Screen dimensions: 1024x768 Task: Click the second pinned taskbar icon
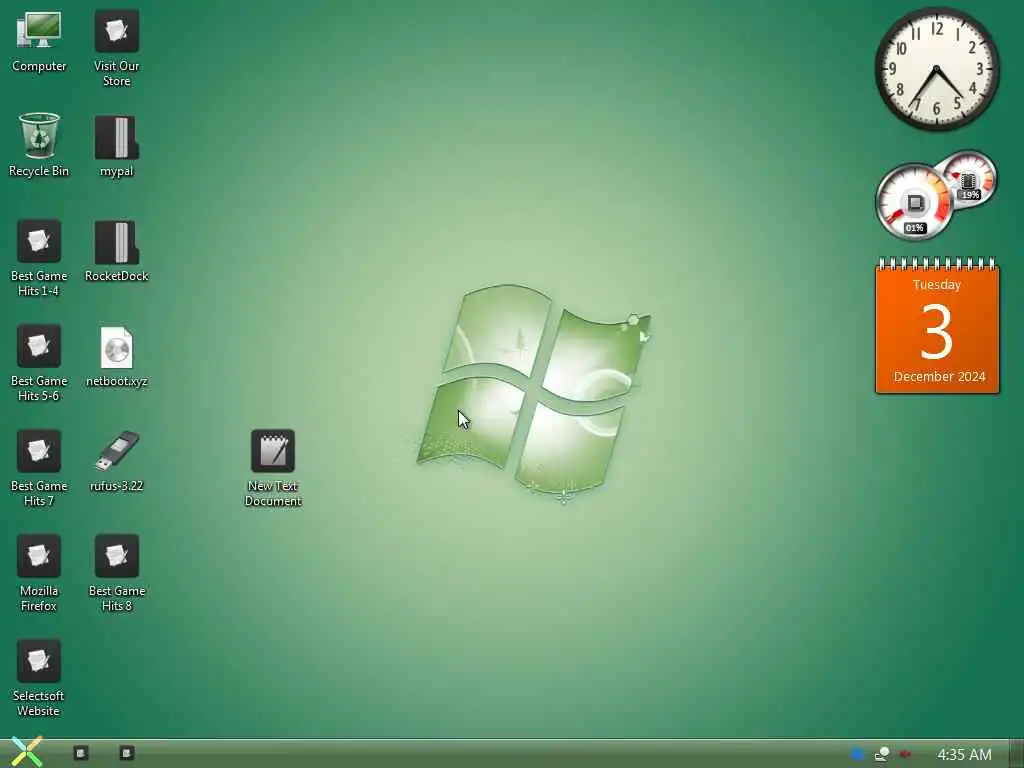127,754
